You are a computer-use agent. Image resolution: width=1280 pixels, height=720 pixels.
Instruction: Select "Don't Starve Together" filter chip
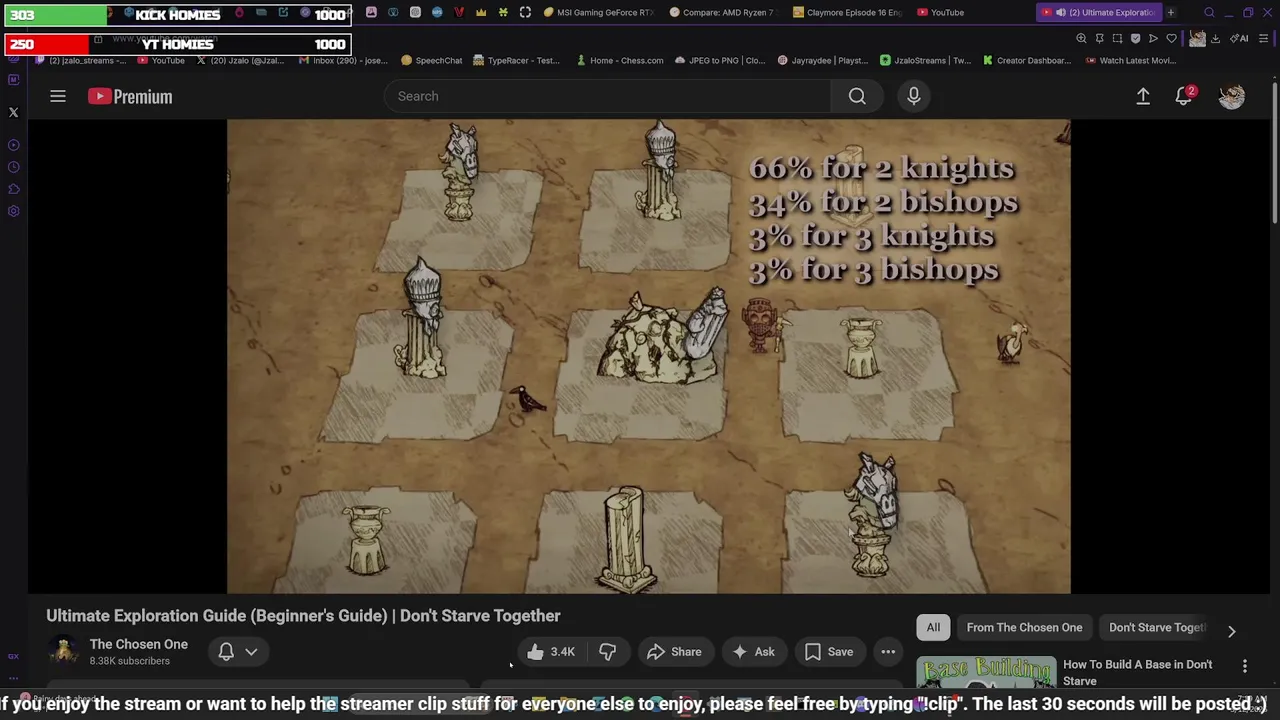[1157, 627]
